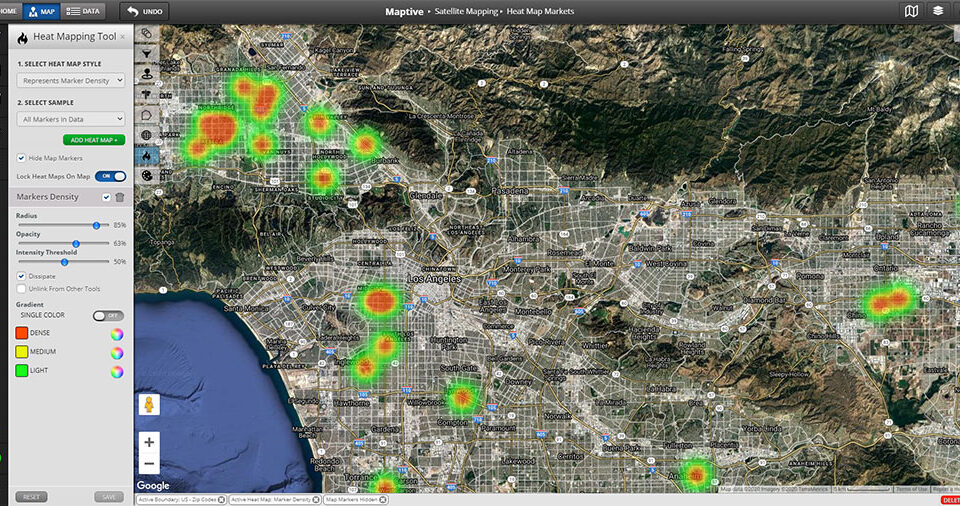Image resolution: width=960 pixels, height=506 pixels.
Task: Uncheck Hide Map Markers checkbox
Action: pos(22,158)
